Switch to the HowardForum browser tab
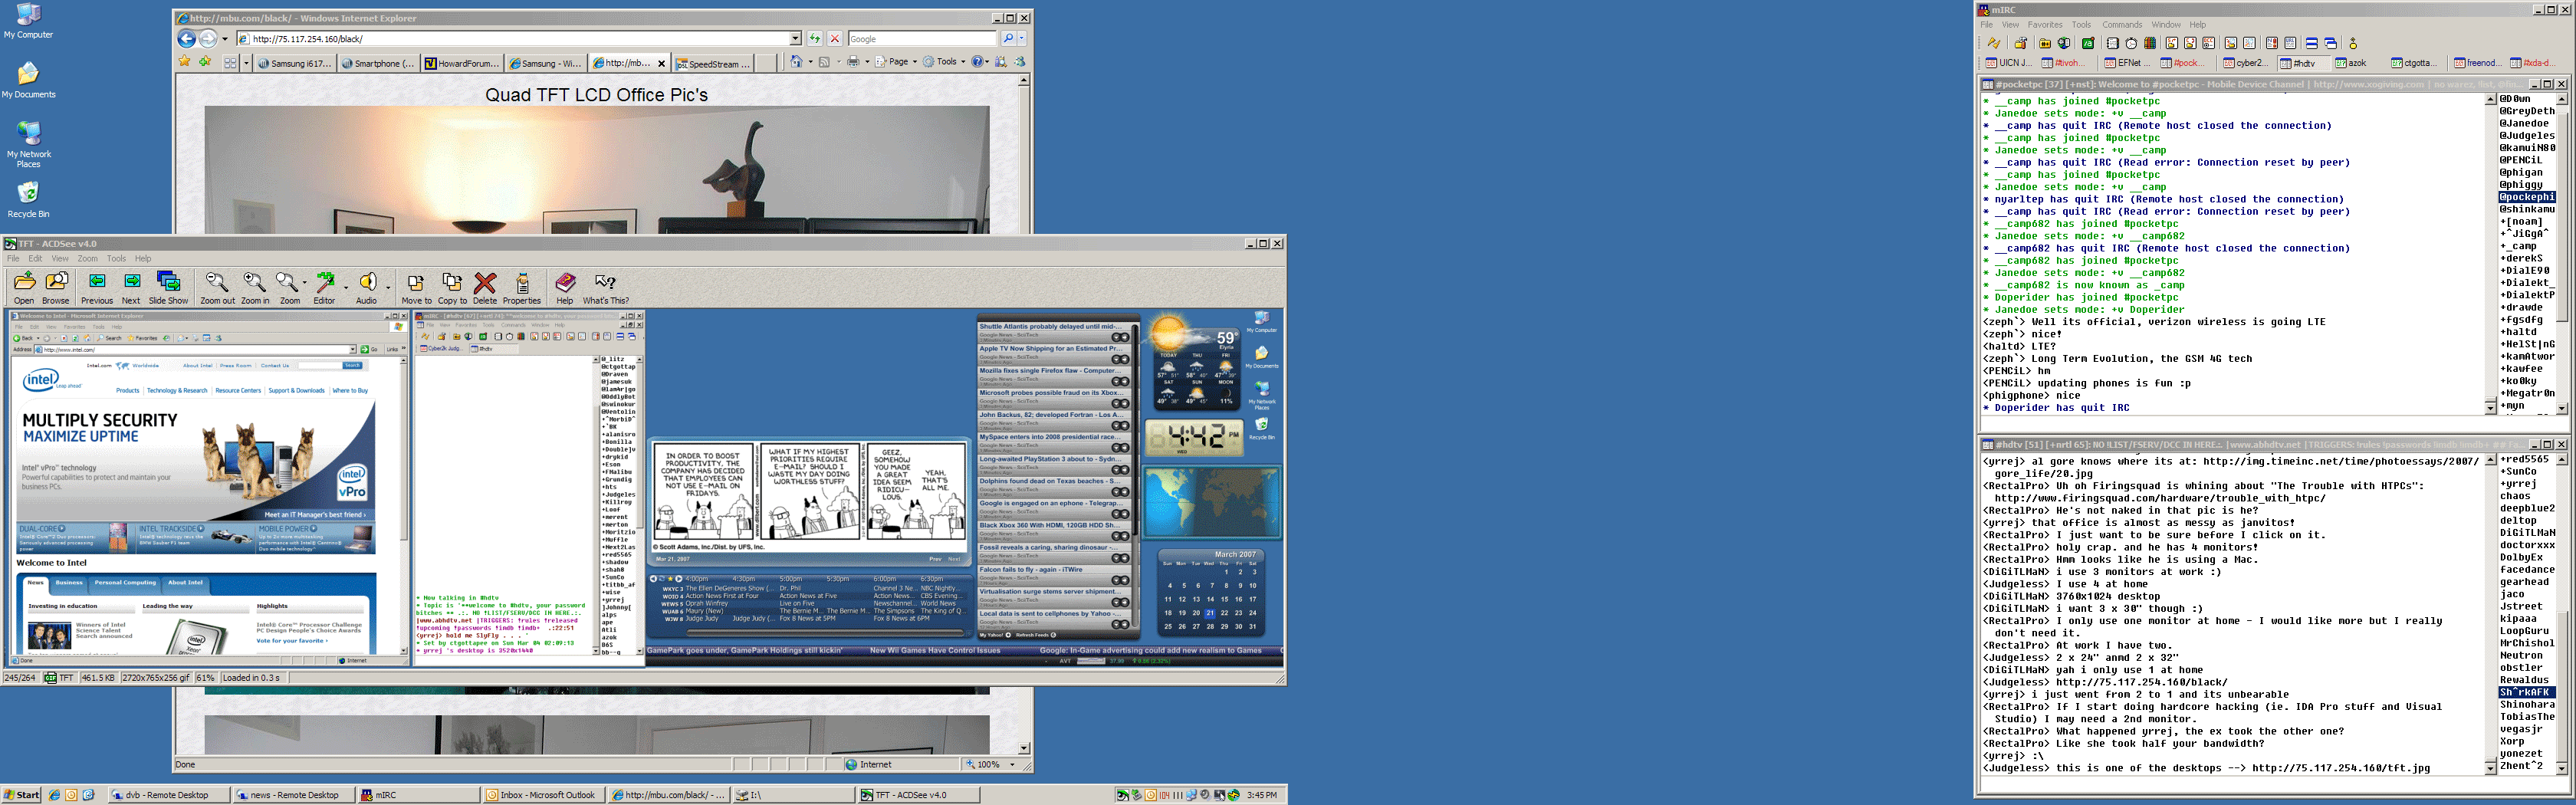This screenshot has height=805, width=2576. coord(461,63)
